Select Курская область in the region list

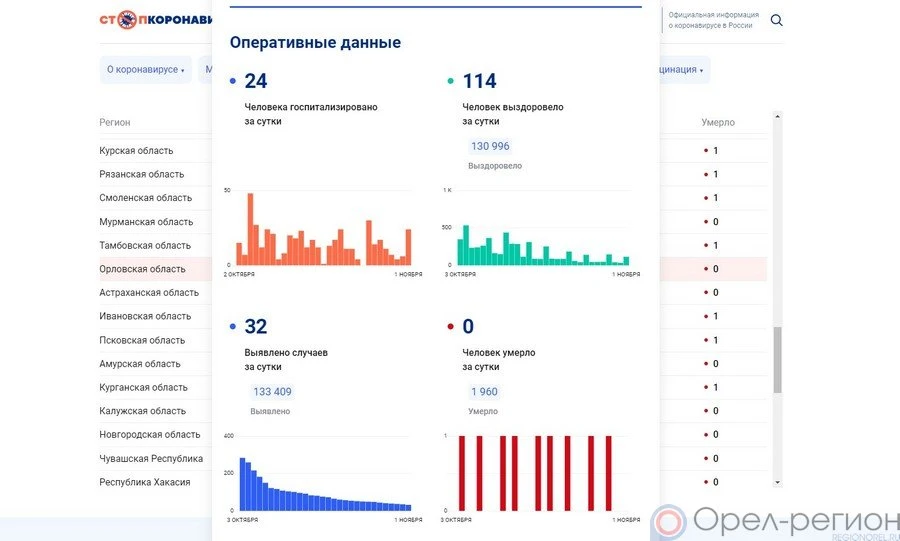136,151
